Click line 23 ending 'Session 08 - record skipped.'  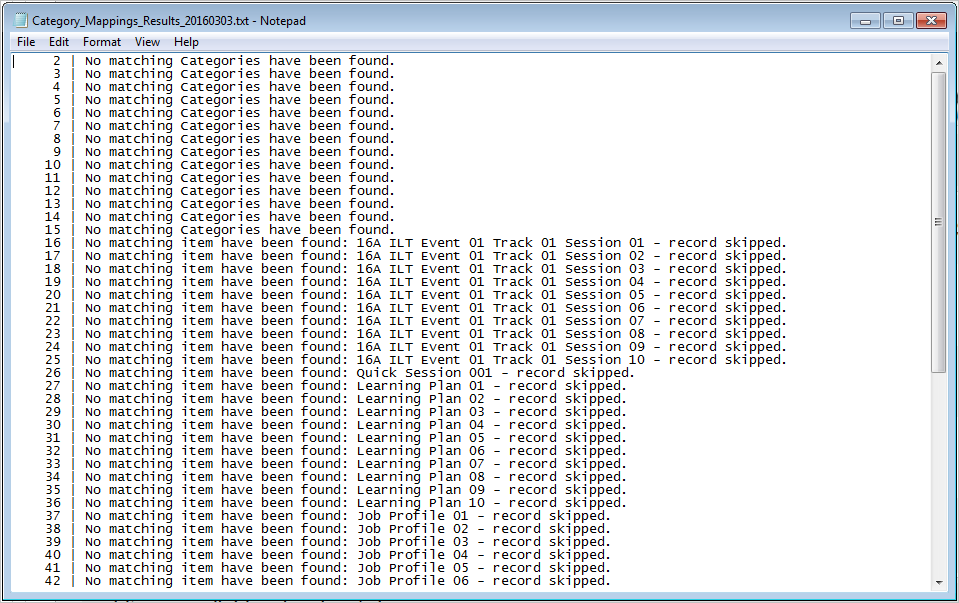[x=415, y=334]
